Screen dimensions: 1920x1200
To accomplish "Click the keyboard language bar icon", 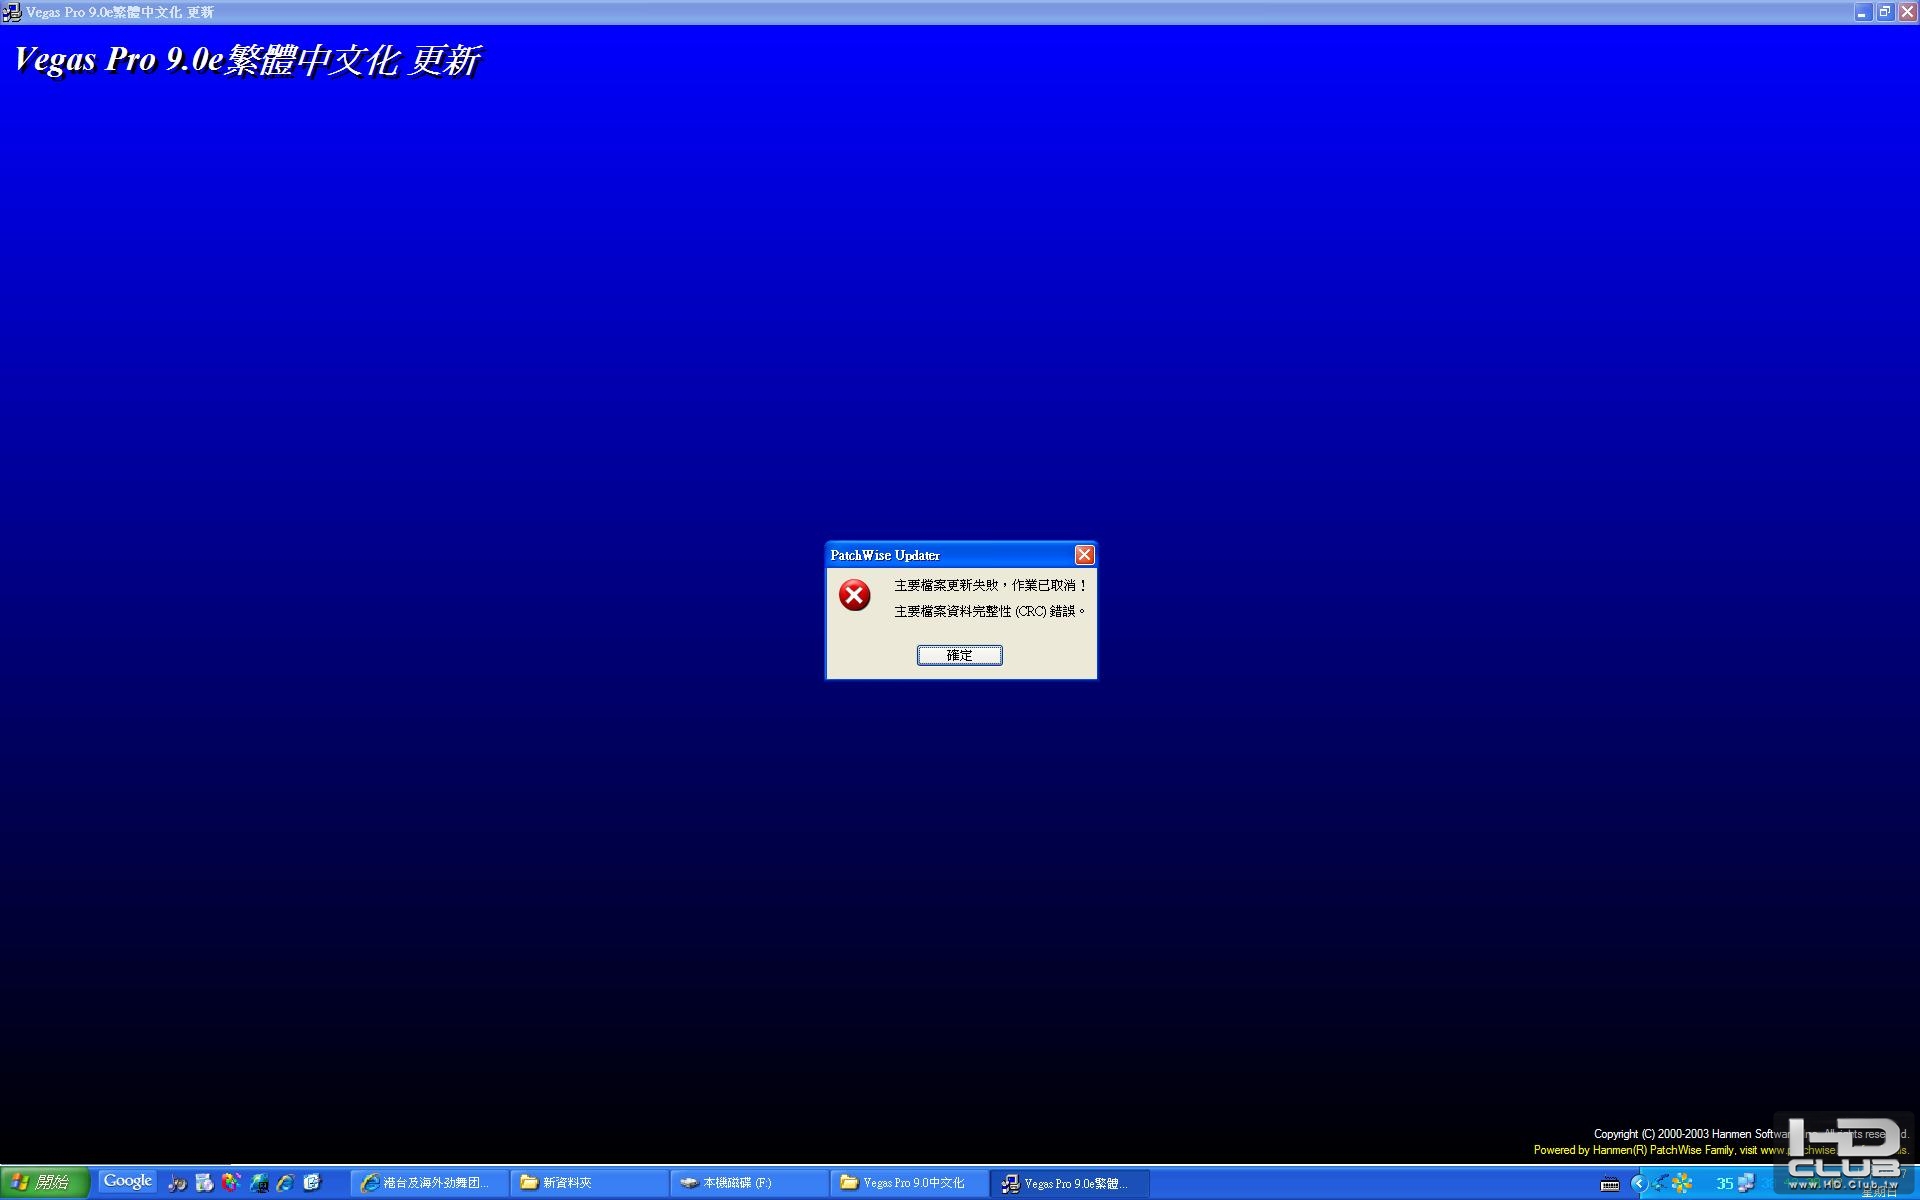I will 1610,1184.
